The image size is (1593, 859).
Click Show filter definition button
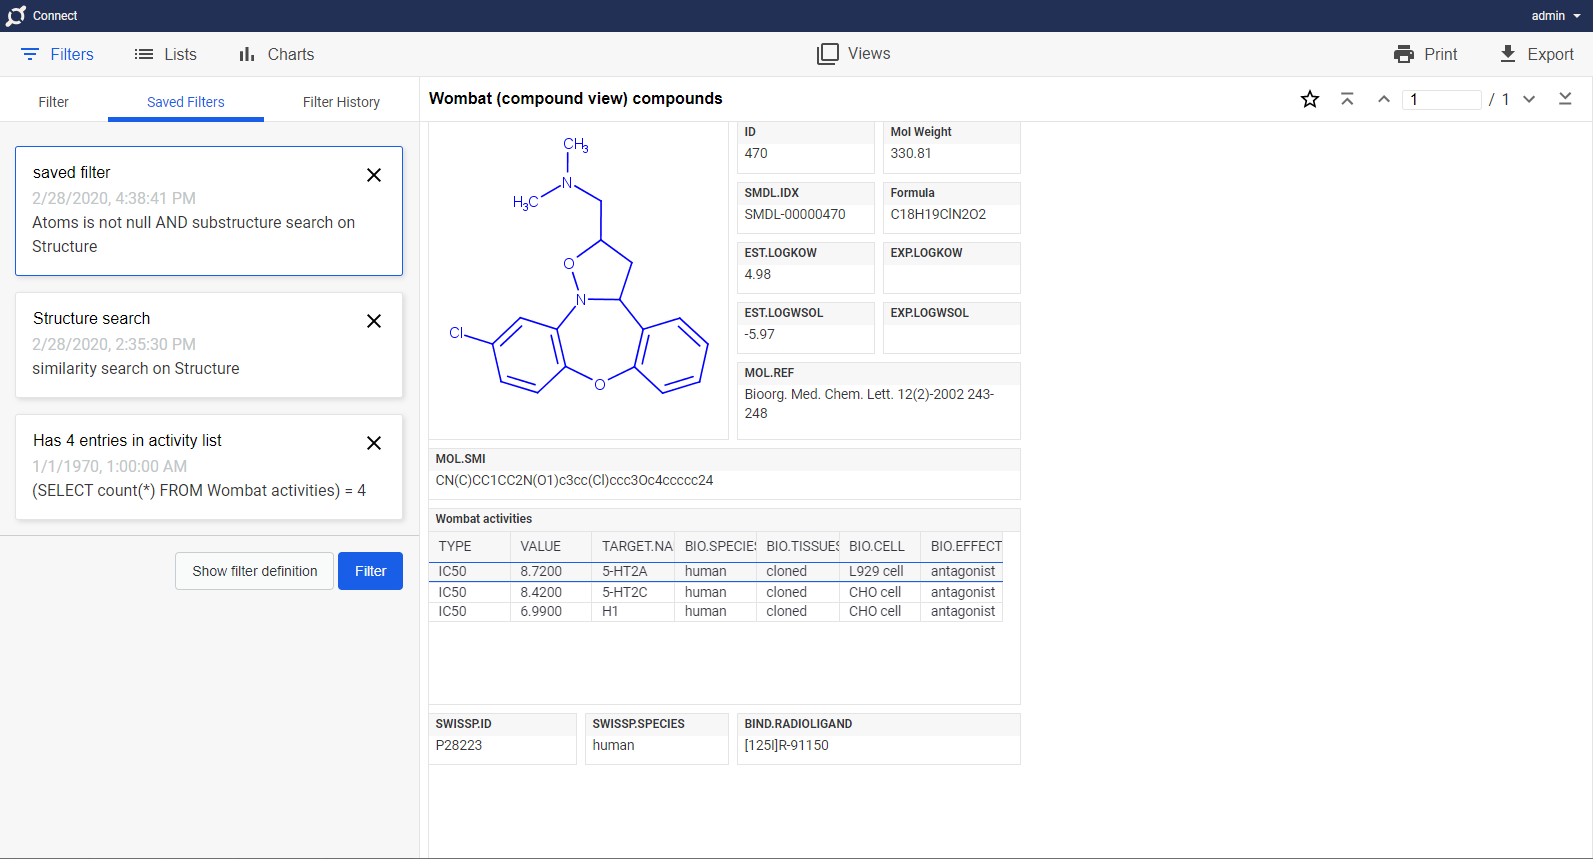[254, 571]
